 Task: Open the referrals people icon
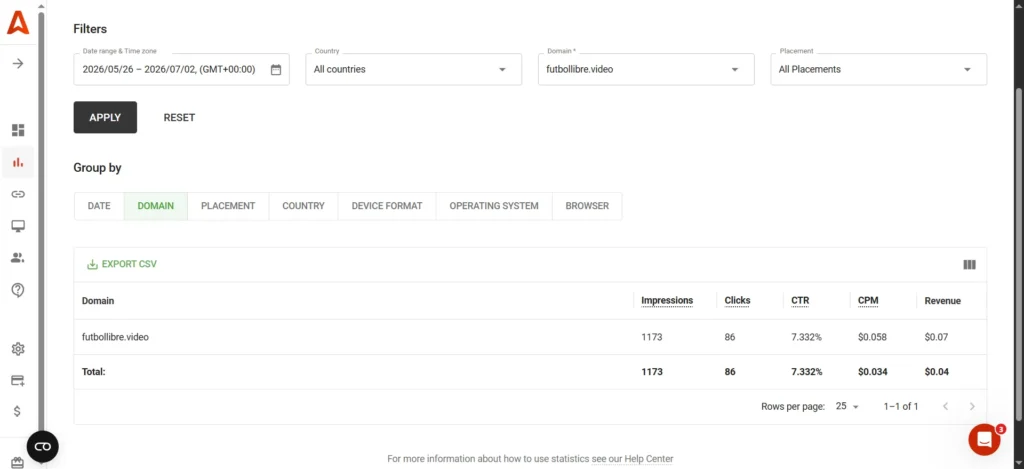(18, 258)
